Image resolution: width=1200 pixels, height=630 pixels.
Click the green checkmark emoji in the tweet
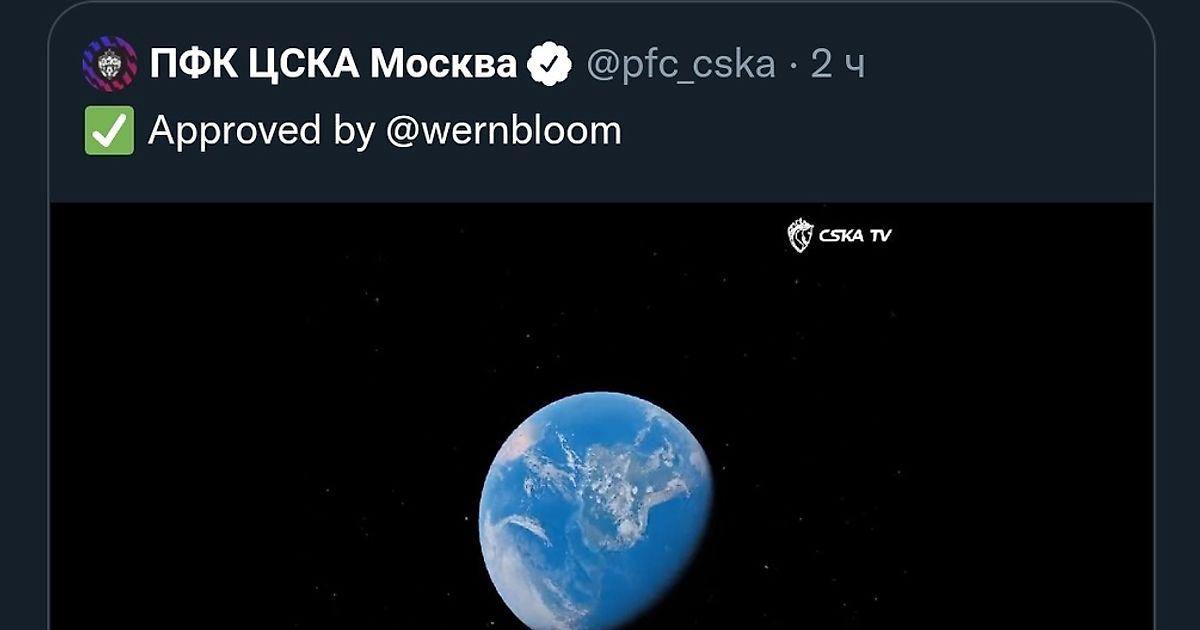[109, 131]
